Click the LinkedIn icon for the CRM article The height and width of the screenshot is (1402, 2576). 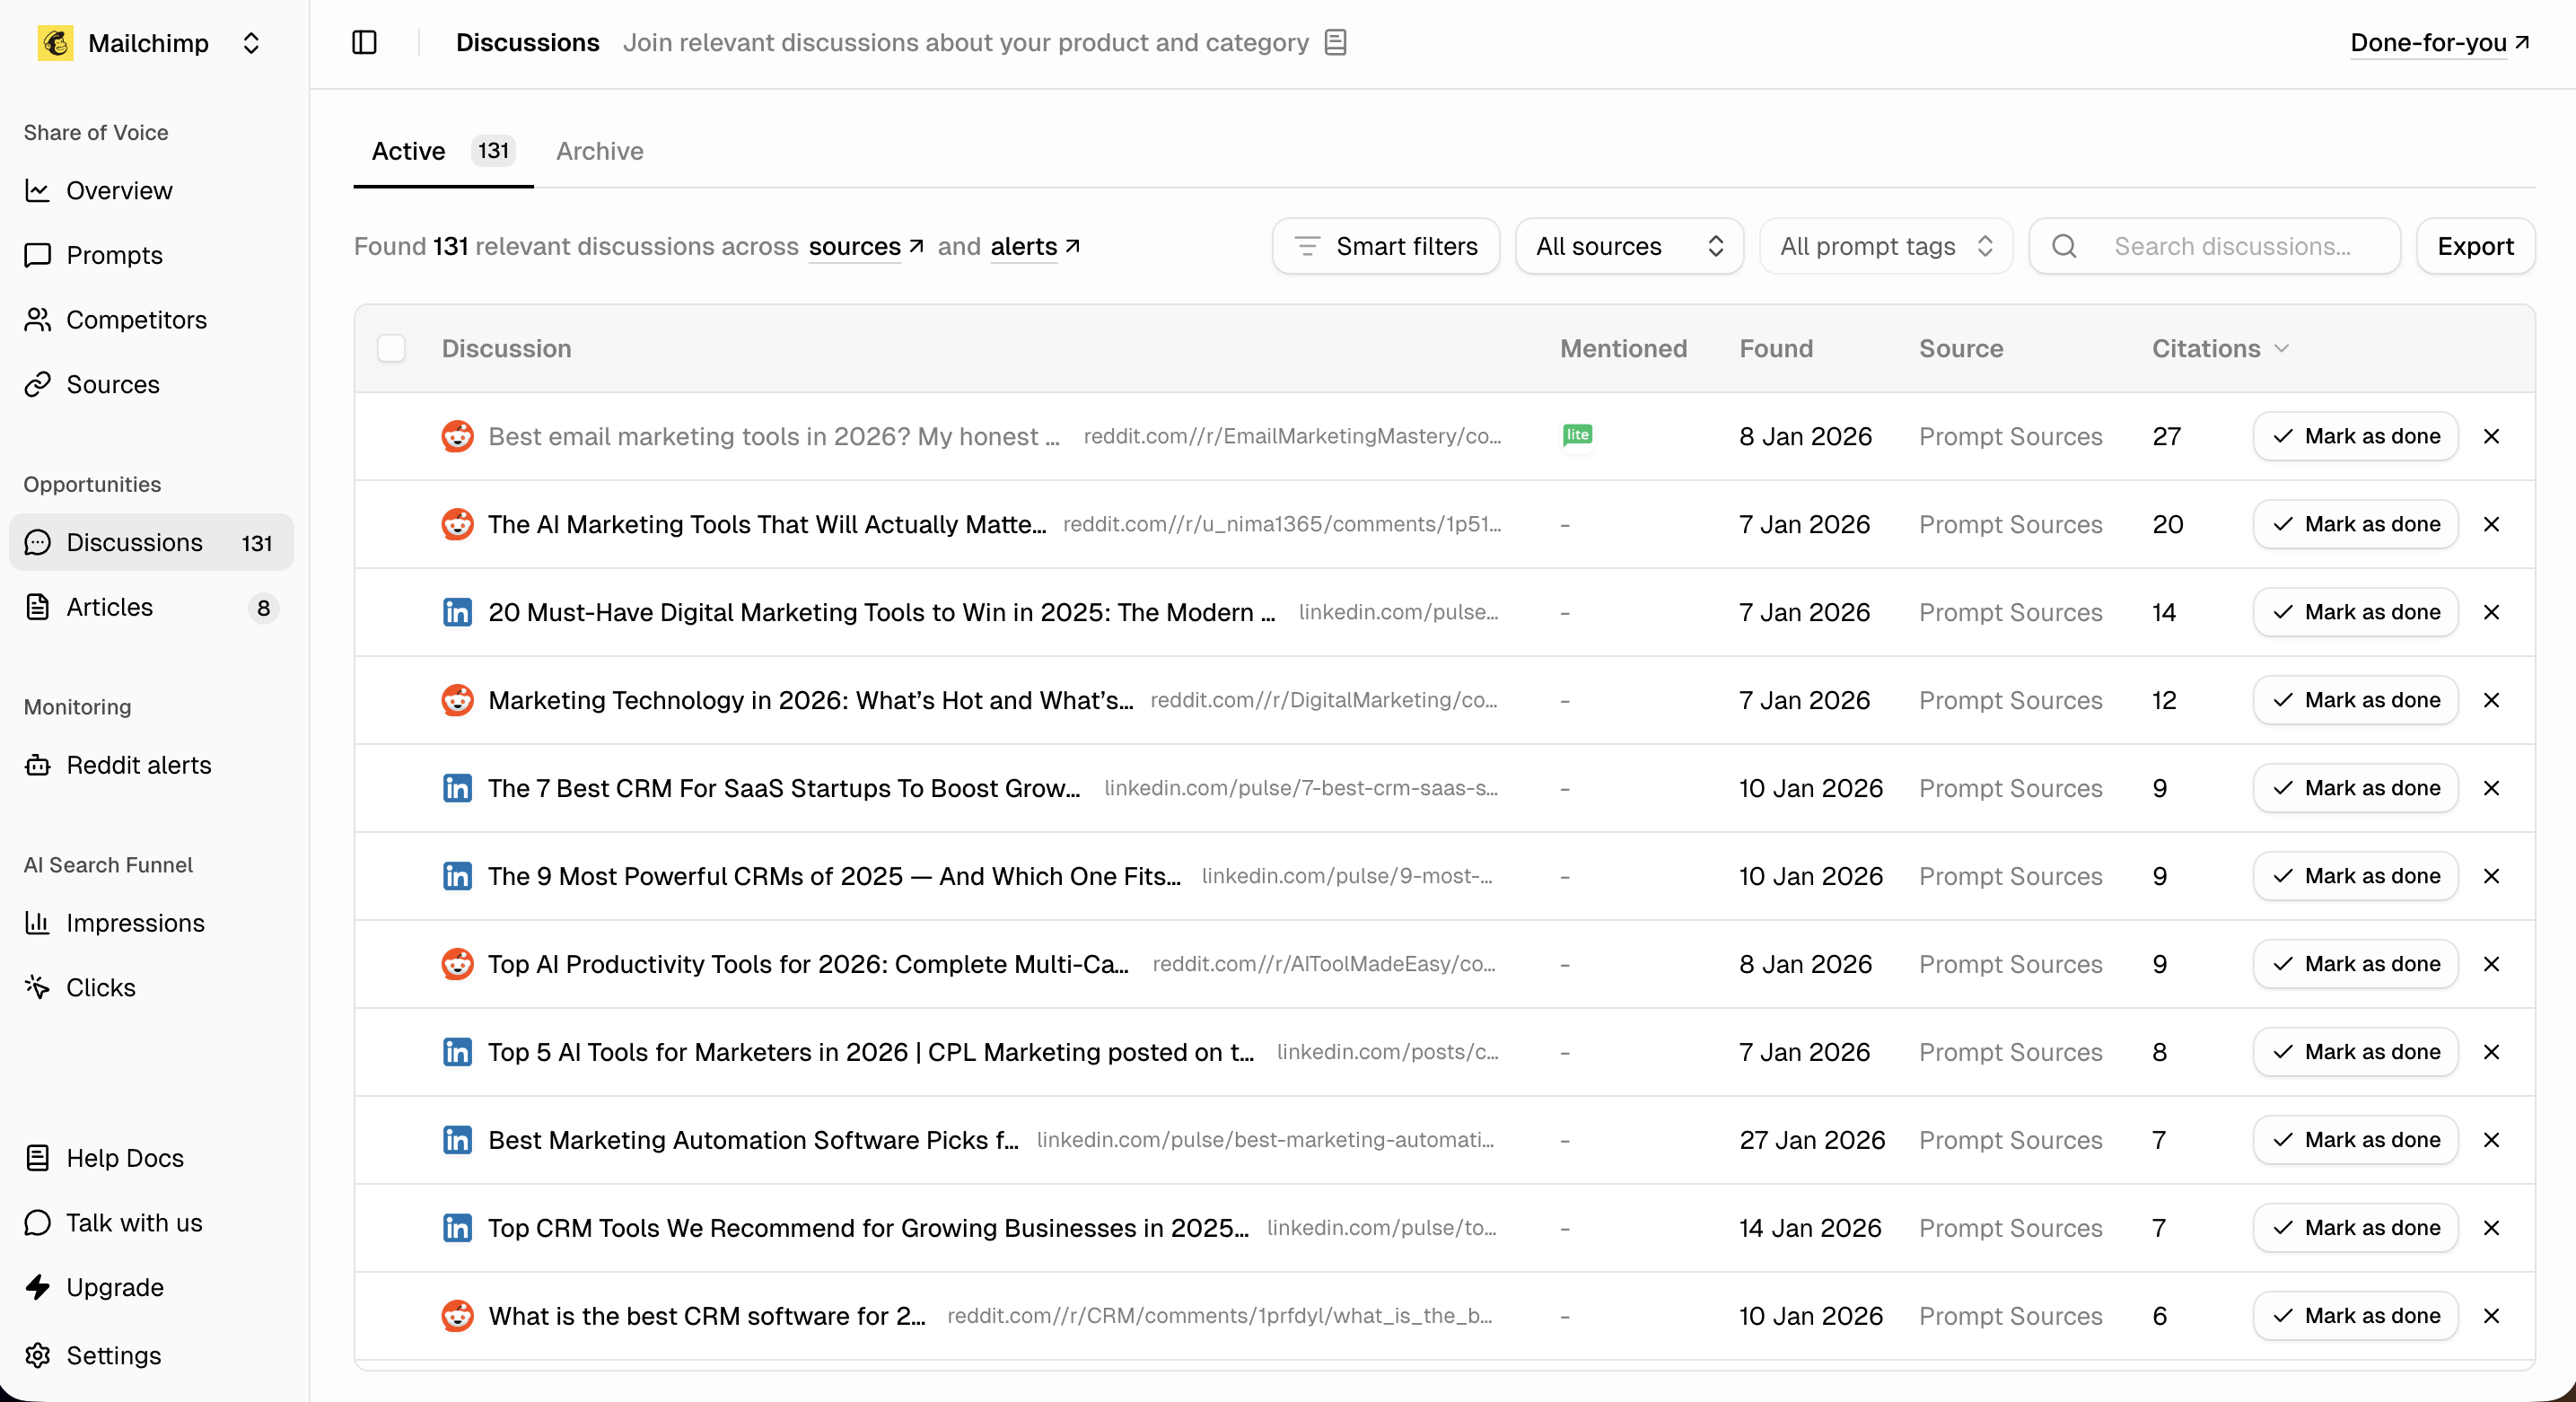click(x=456, y=788)
